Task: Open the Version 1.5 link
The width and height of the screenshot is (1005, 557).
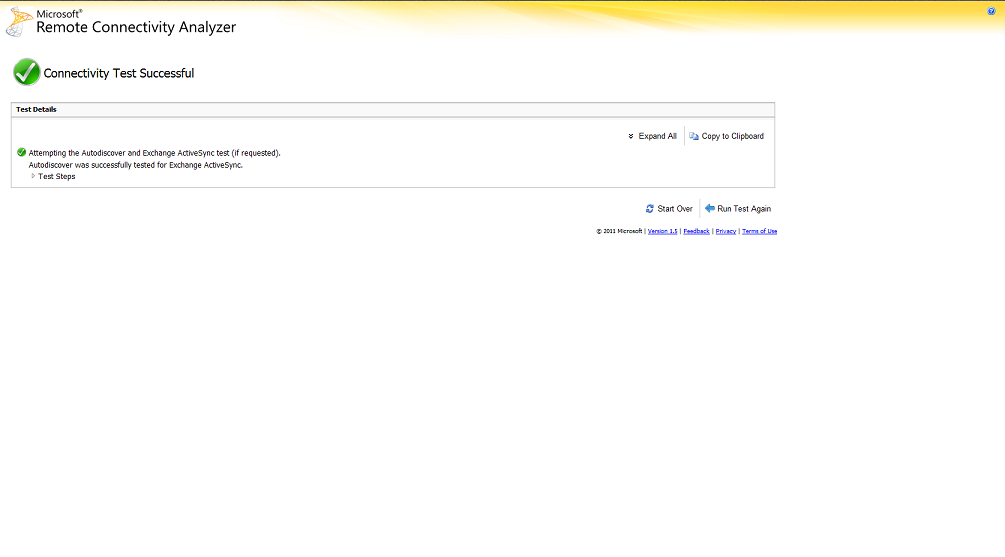Action: 662,231
